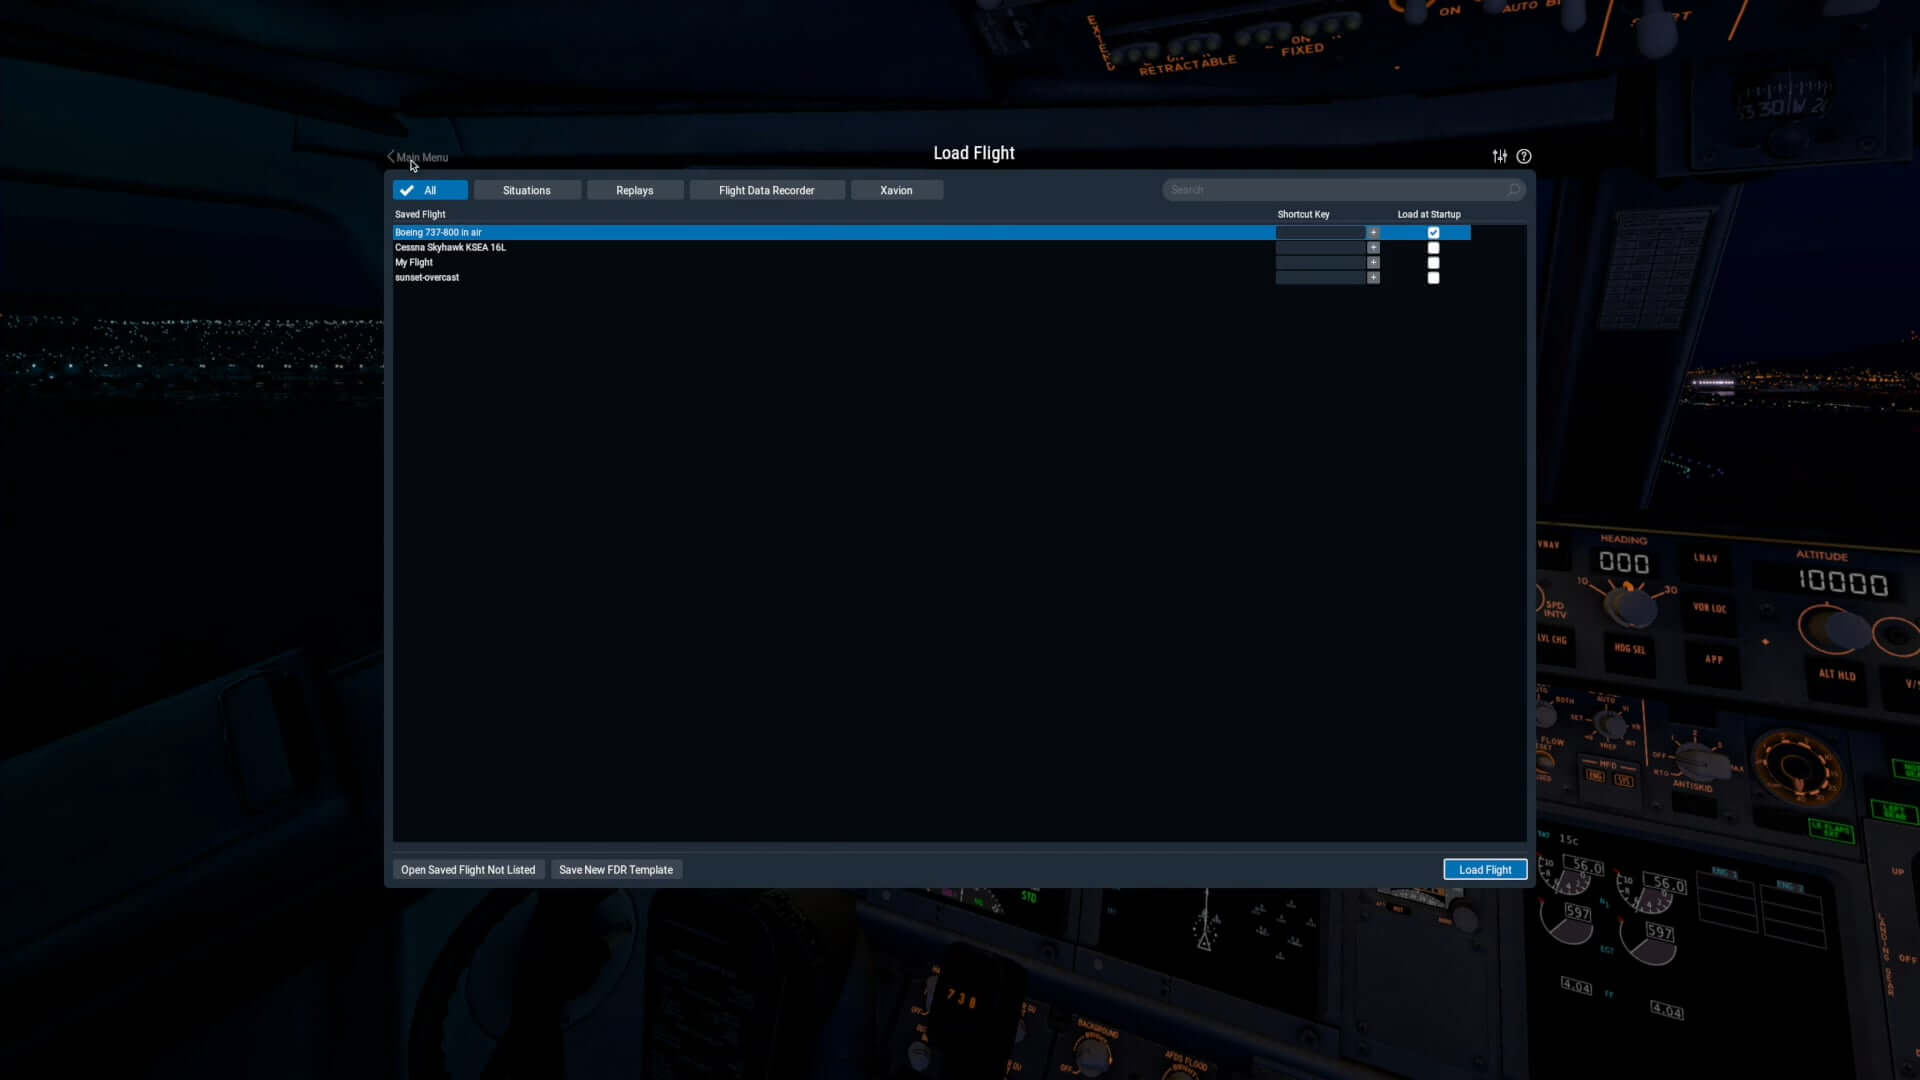Click the search input field

pyautogui.click(x=1340, y=189)
